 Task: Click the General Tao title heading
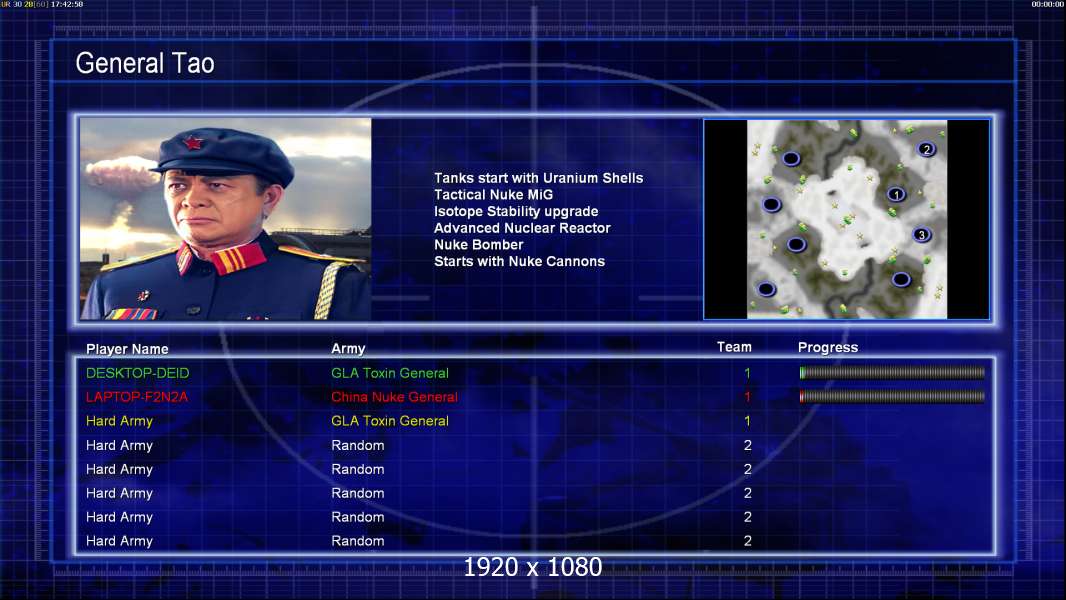(145, 63)
